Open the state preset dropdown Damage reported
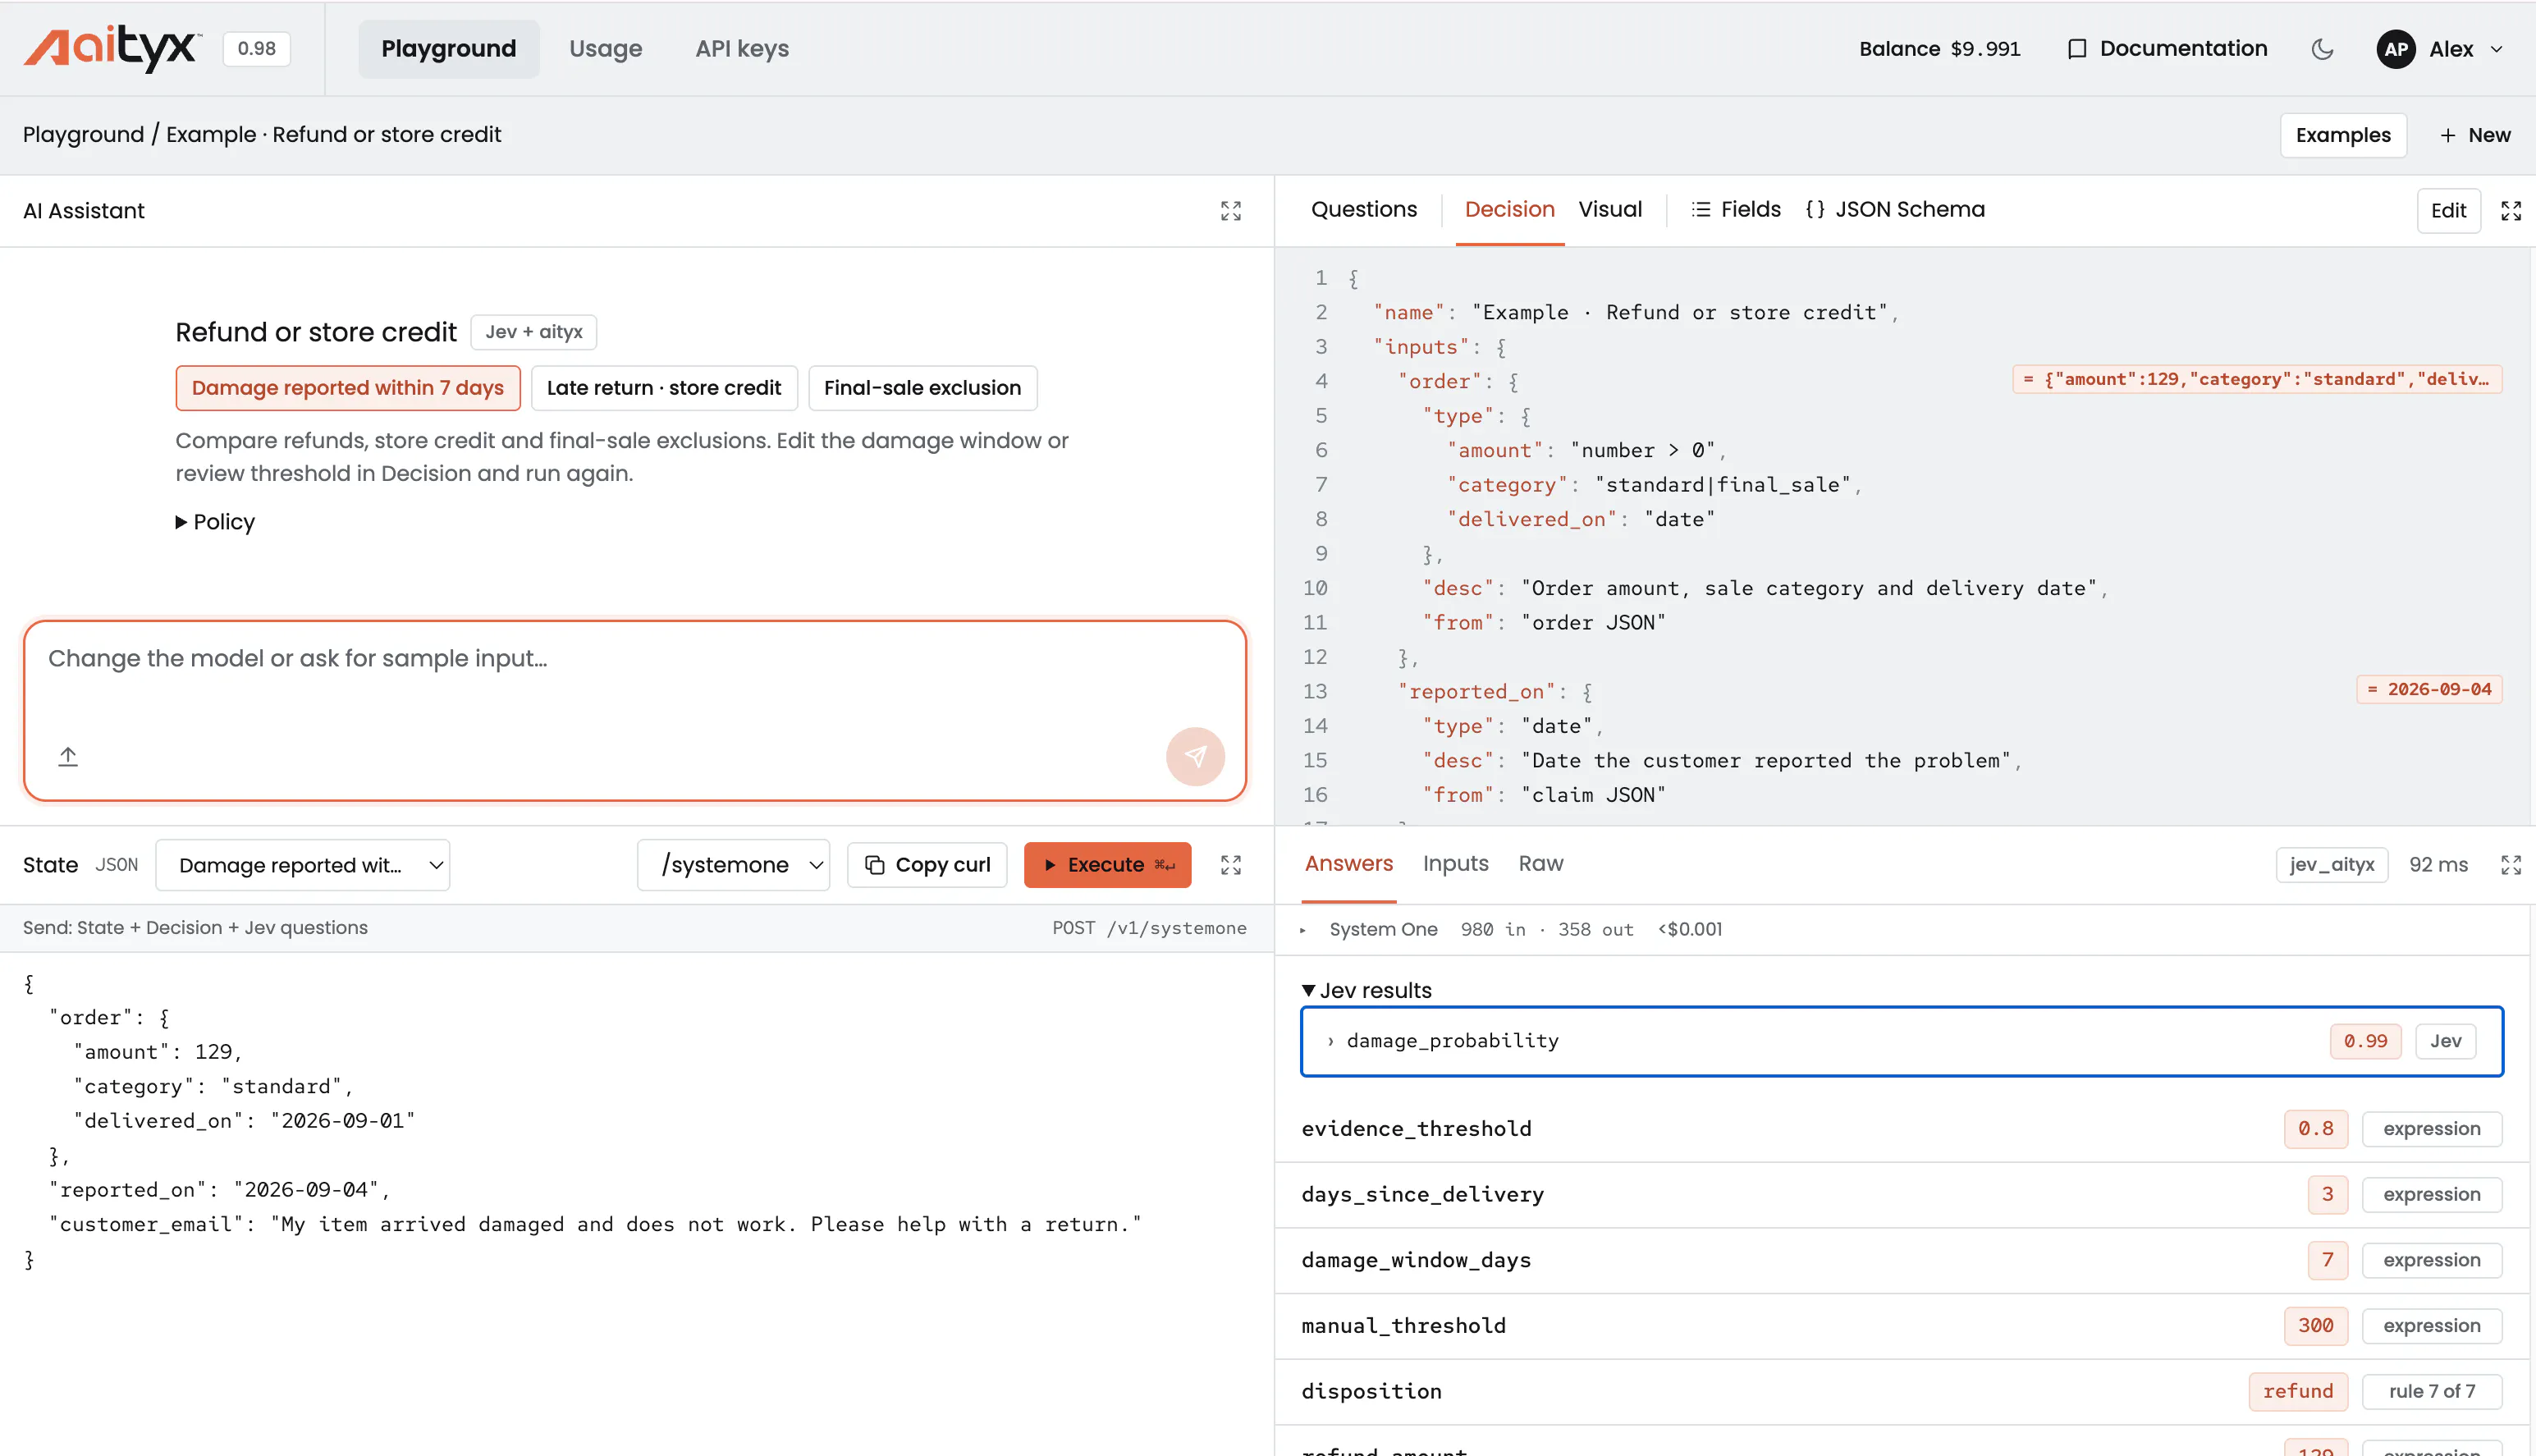This screenshot has height=1456, width=2536. coord(303,865)
